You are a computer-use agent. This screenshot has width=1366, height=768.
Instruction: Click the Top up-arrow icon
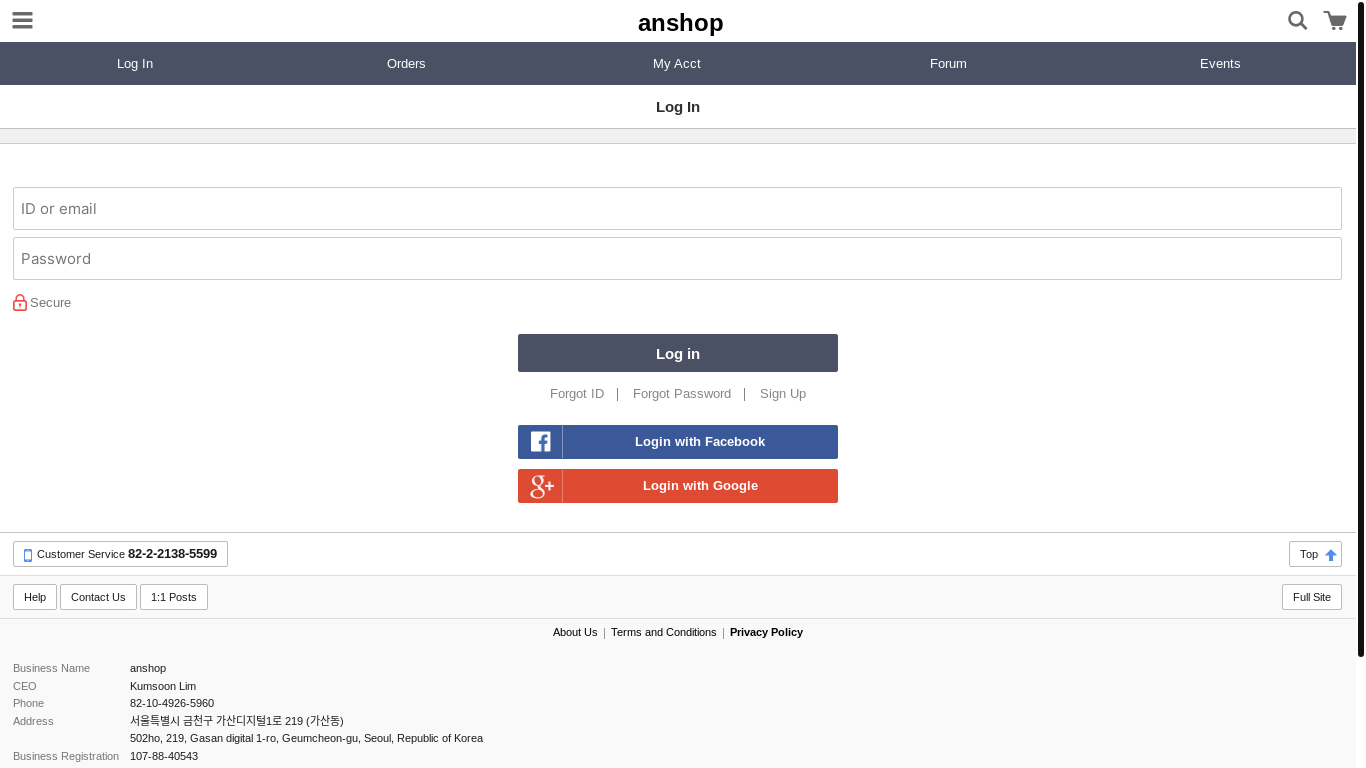click(1331, 555)
